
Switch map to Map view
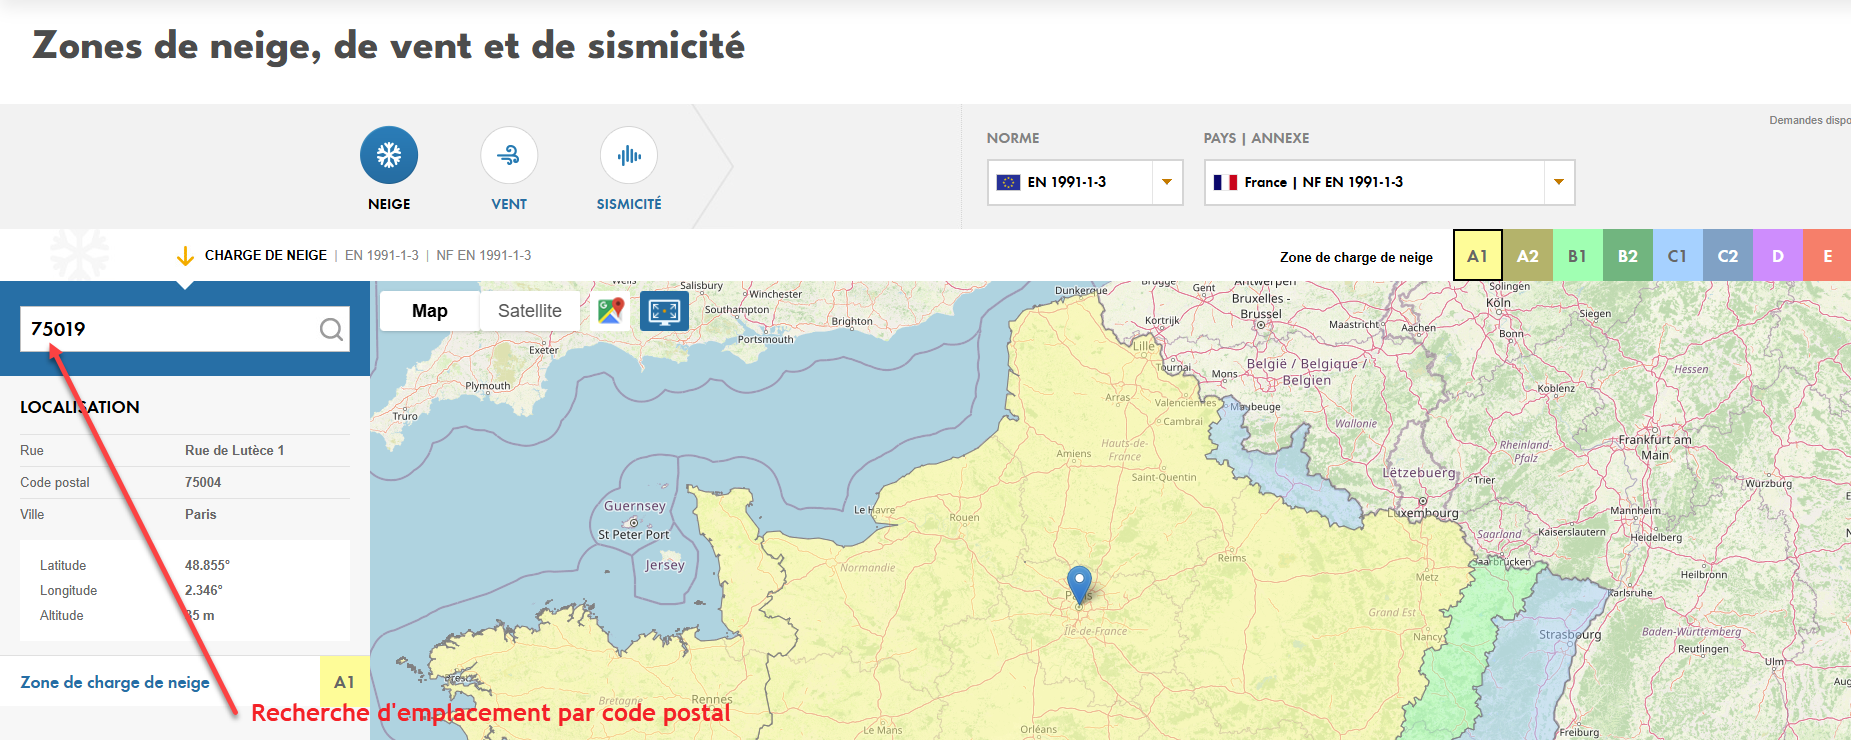pyautogui.click(x=430, y=311)
